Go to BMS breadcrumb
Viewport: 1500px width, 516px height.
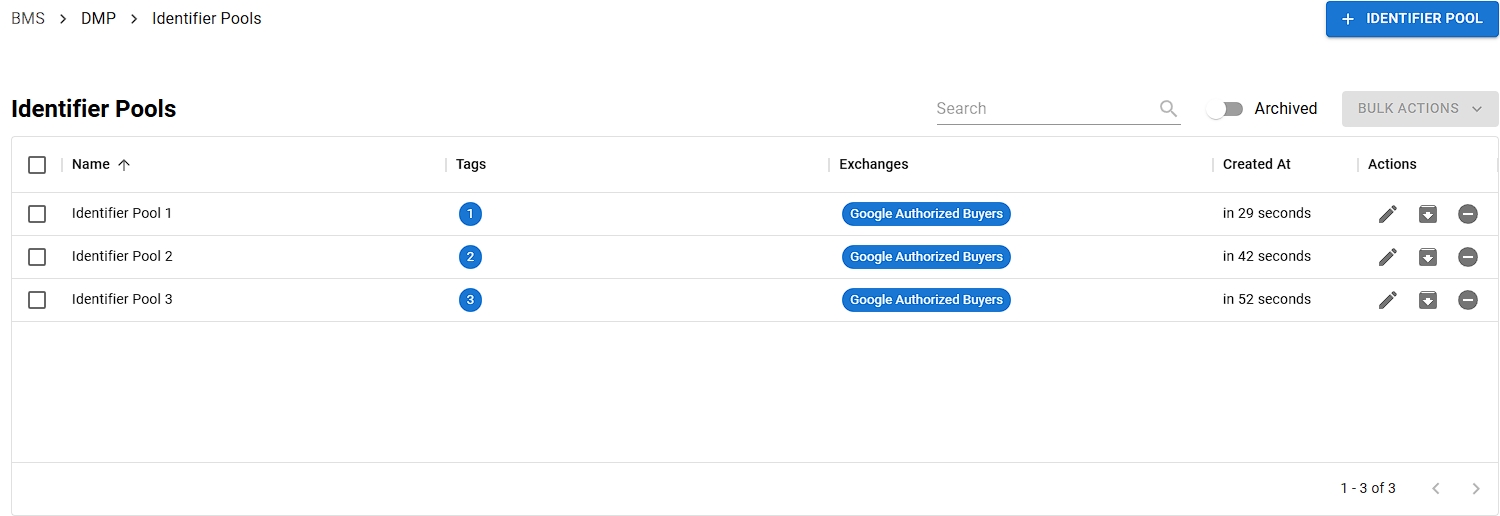(x=28, y=19)
